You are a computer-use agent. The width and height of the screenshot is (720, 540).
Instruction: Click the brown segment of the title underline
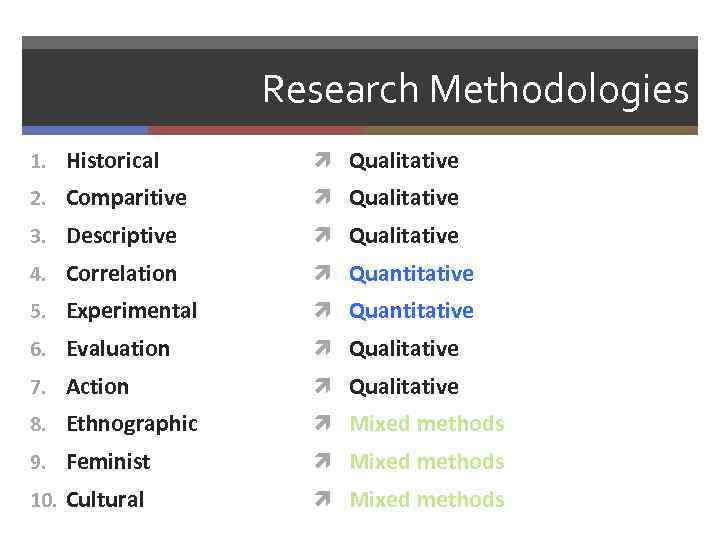click(530, 130)
